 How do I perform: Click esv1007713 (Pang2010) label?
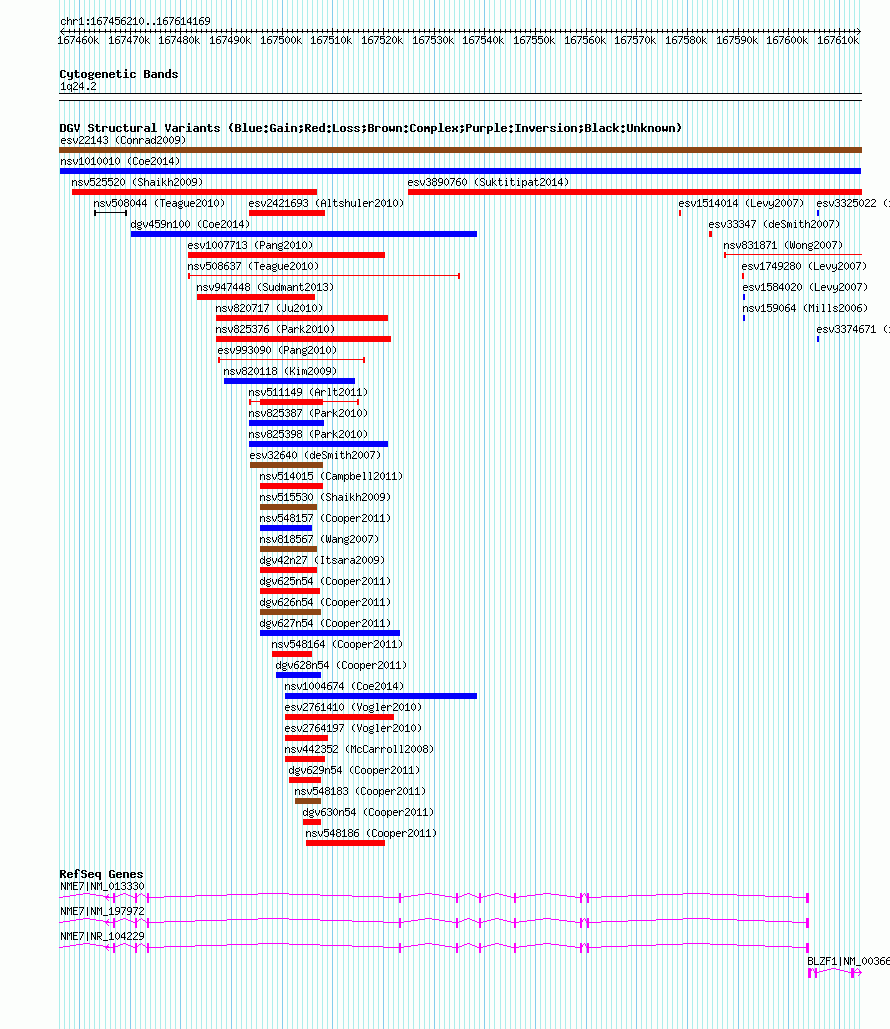click(250, 245)
